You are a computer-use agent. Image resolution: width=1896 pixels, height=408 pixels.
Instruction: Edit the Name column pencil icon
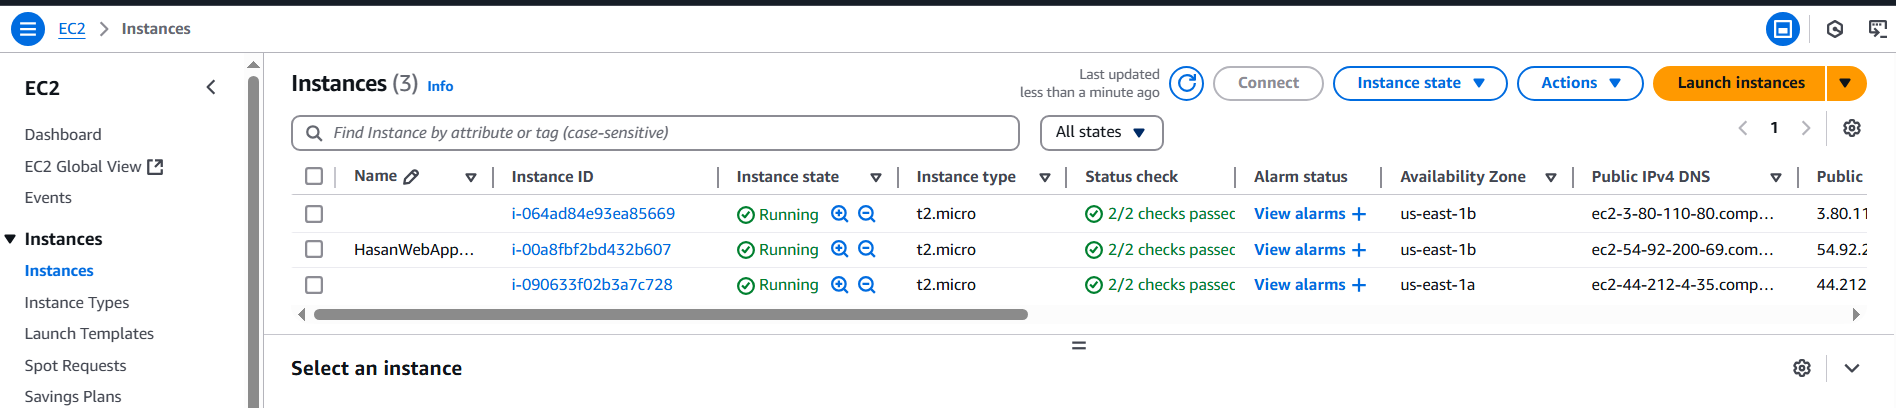point(411,177)
